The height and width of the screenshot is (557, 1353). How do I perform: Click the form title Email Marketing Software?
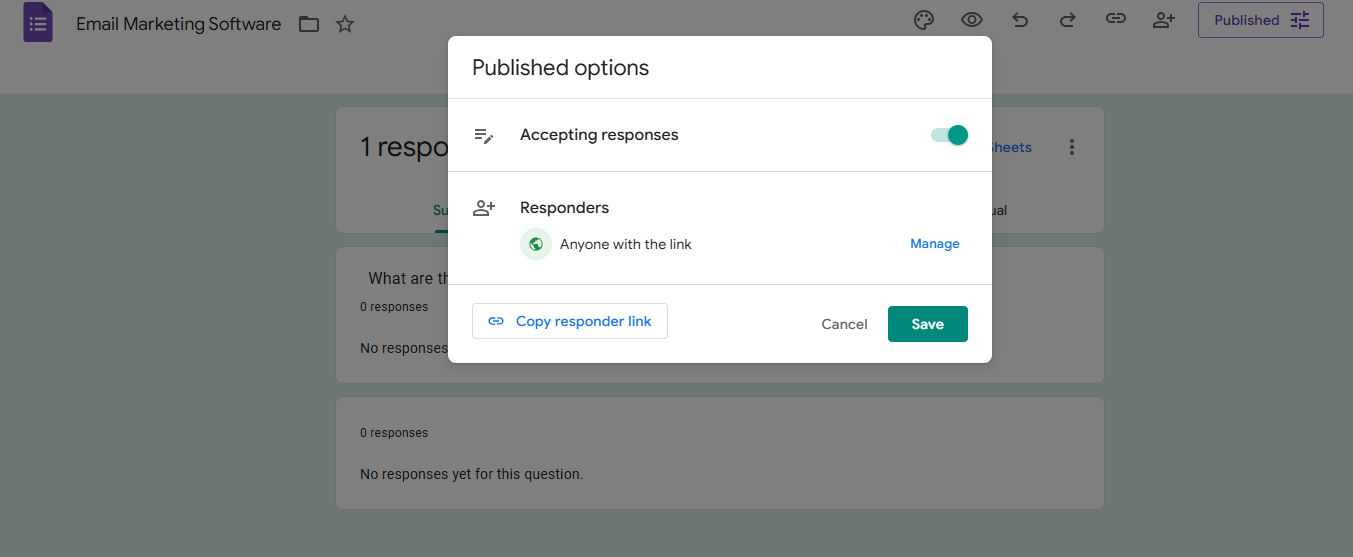[x=179, y=24]
